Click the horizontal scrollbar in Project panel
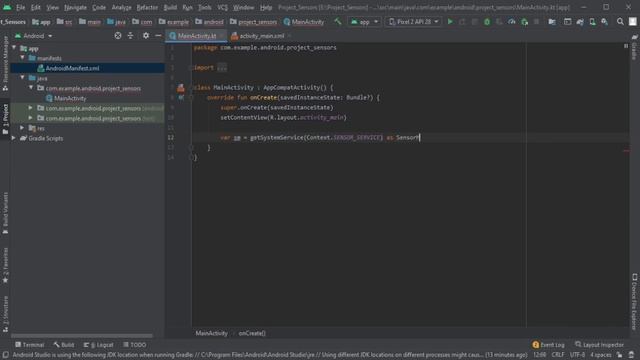 (82, 336)
